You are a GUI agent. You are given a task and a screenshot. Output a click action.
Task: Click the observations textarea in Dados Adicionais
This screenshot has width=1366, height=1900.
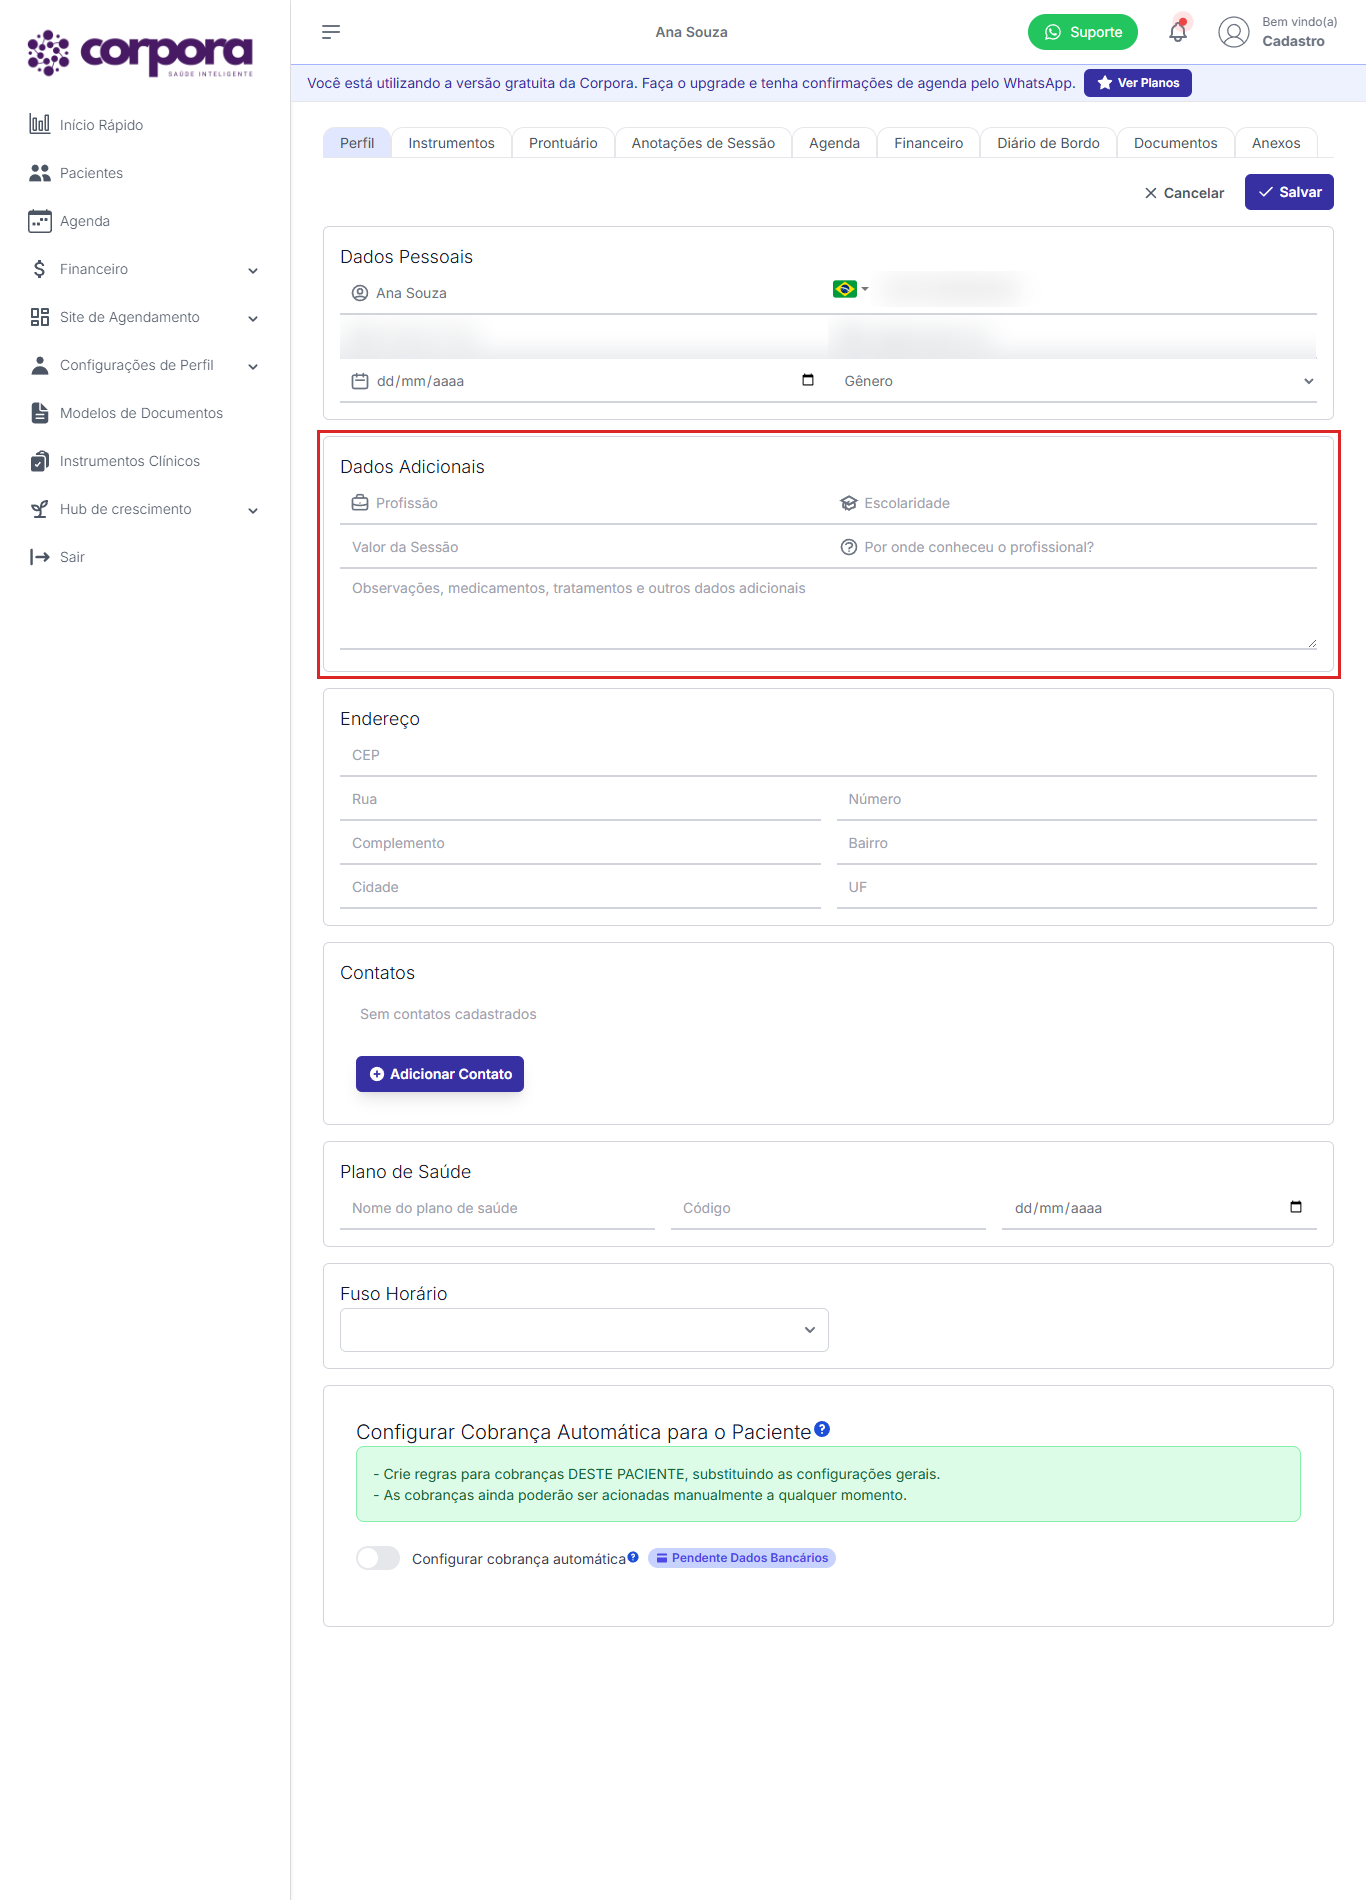tap(828, 610)
